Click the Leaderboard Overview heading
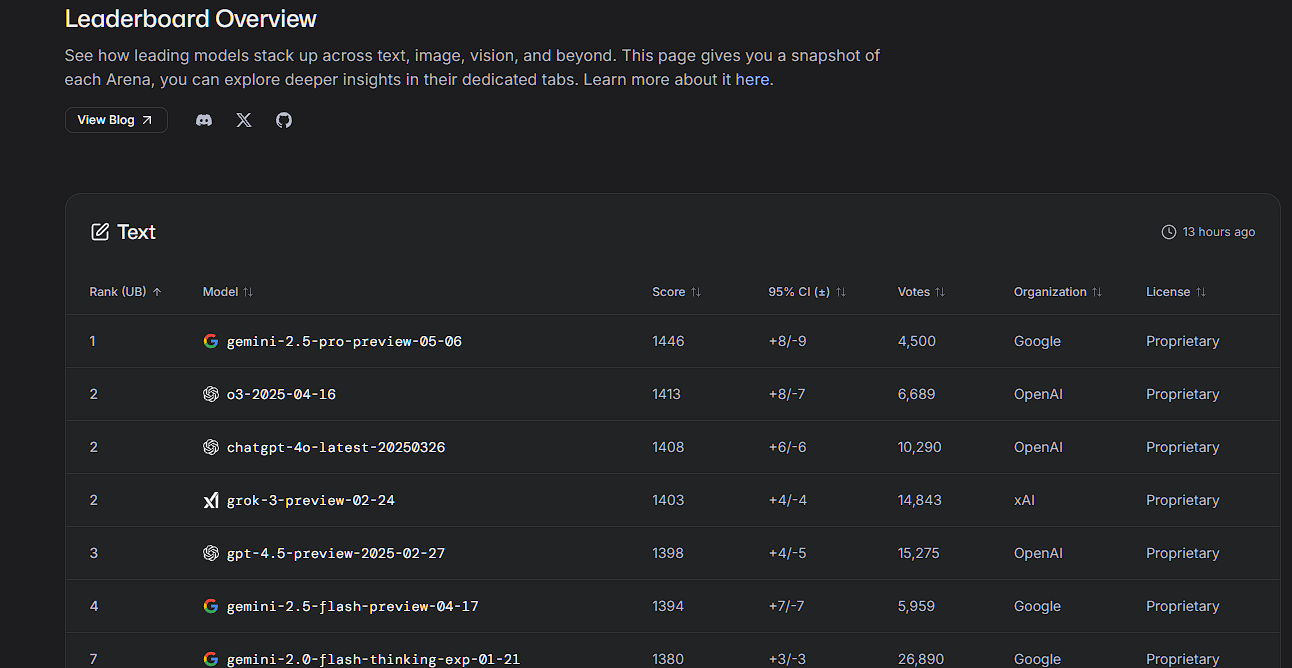This screenshot has height=668, width=1292. point(191,18)
